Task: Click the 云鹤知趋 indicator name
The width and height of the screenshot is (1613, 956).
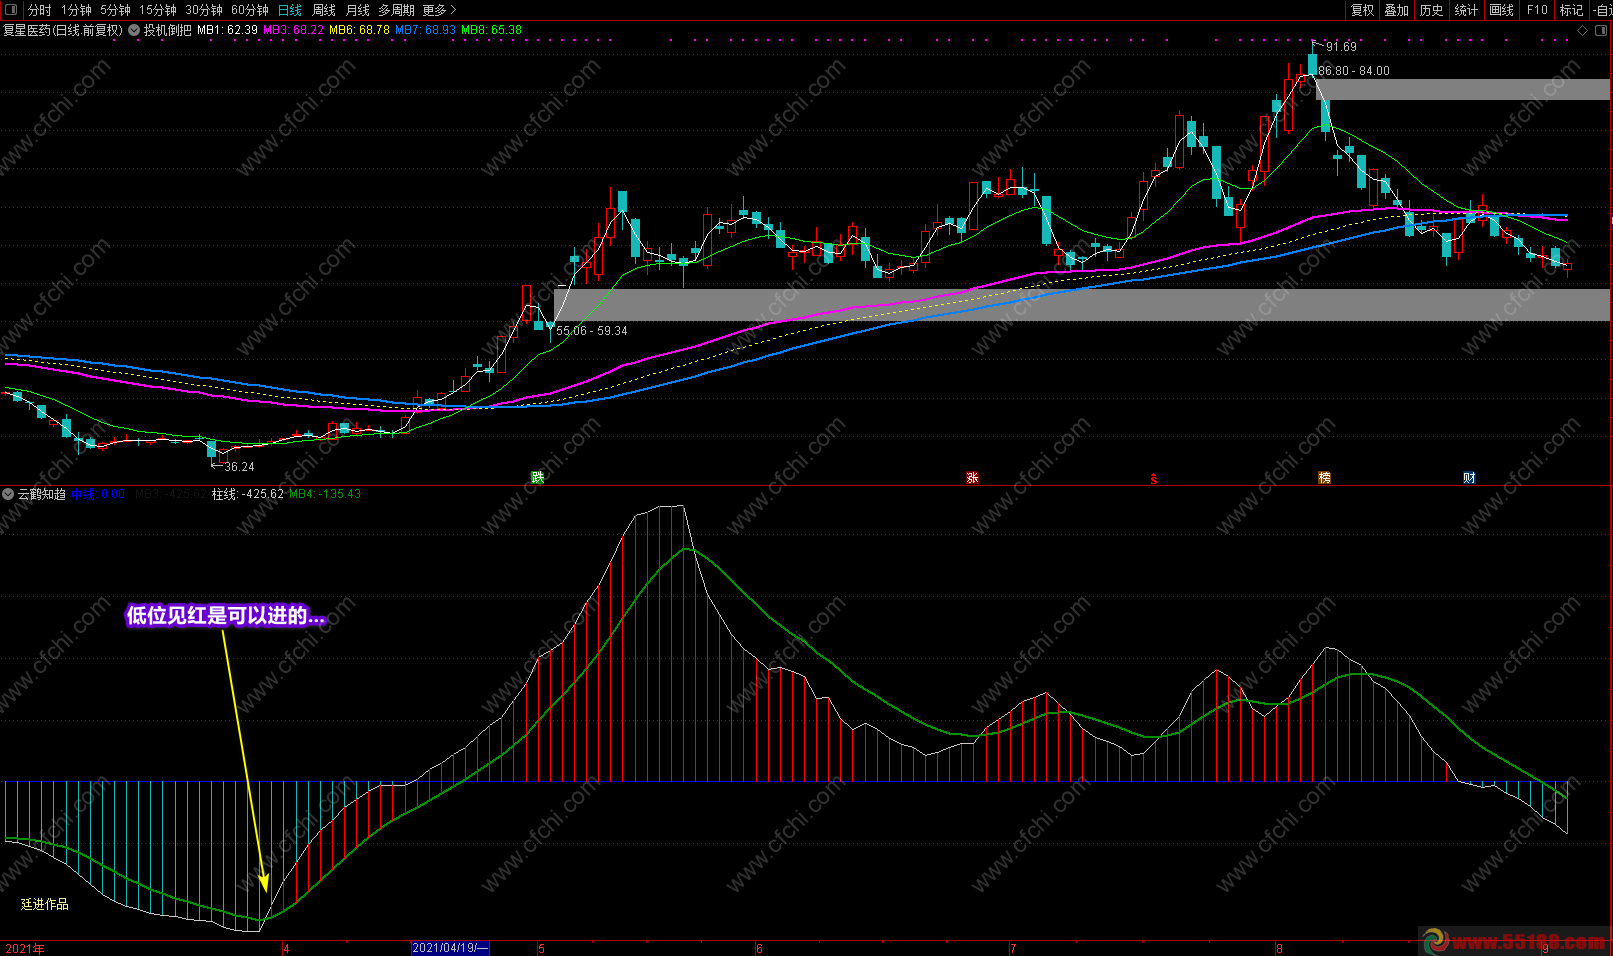Action: [42, 494]
